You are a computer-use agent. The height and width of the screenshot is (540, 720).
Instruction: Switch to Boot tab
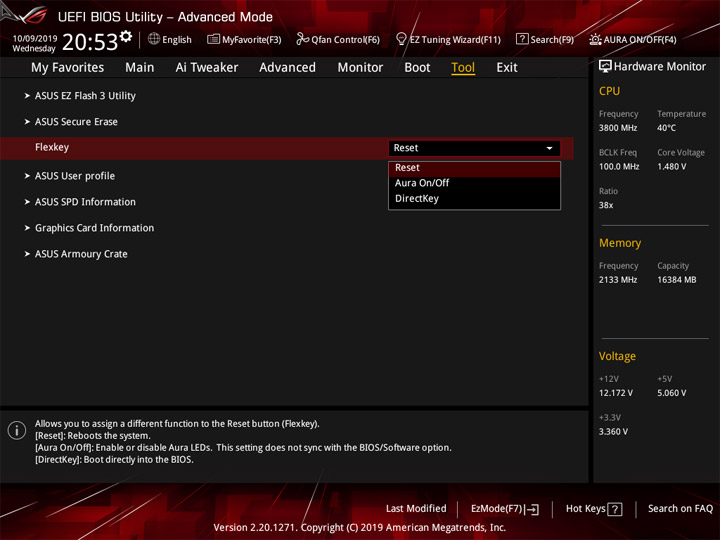pos(417,68)
